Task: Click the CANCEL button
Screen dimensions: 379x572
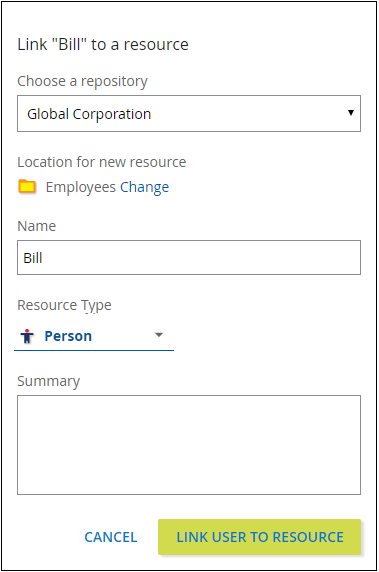Action: [x=111, y=537]
